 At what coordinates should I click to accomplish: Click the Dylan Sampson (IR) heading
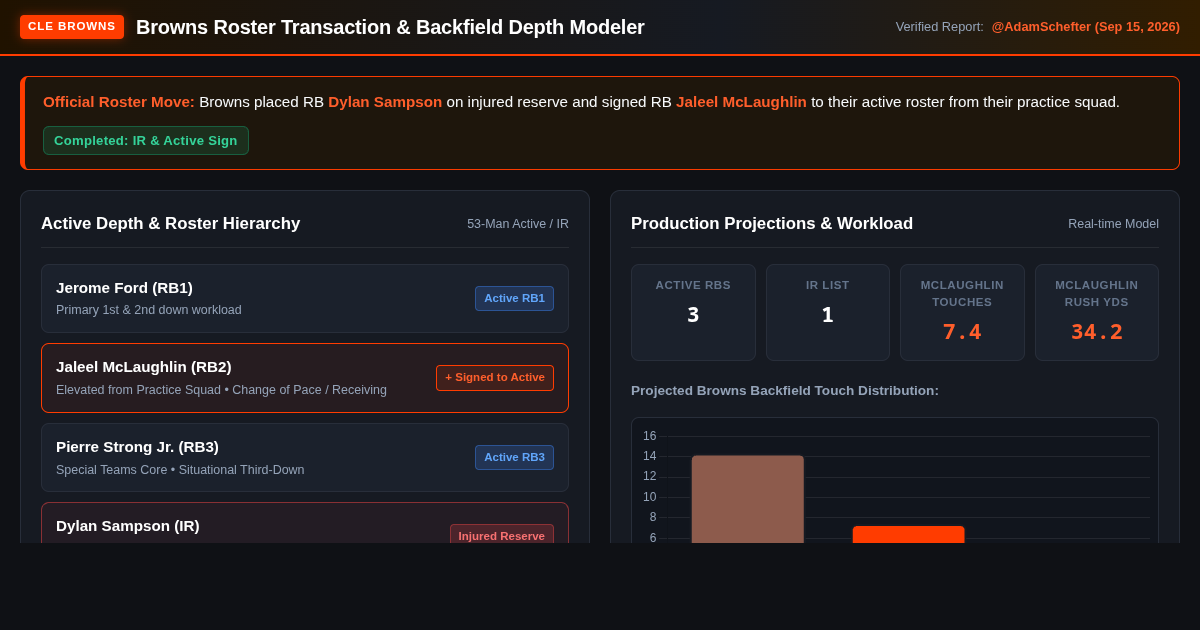[128, 526]
